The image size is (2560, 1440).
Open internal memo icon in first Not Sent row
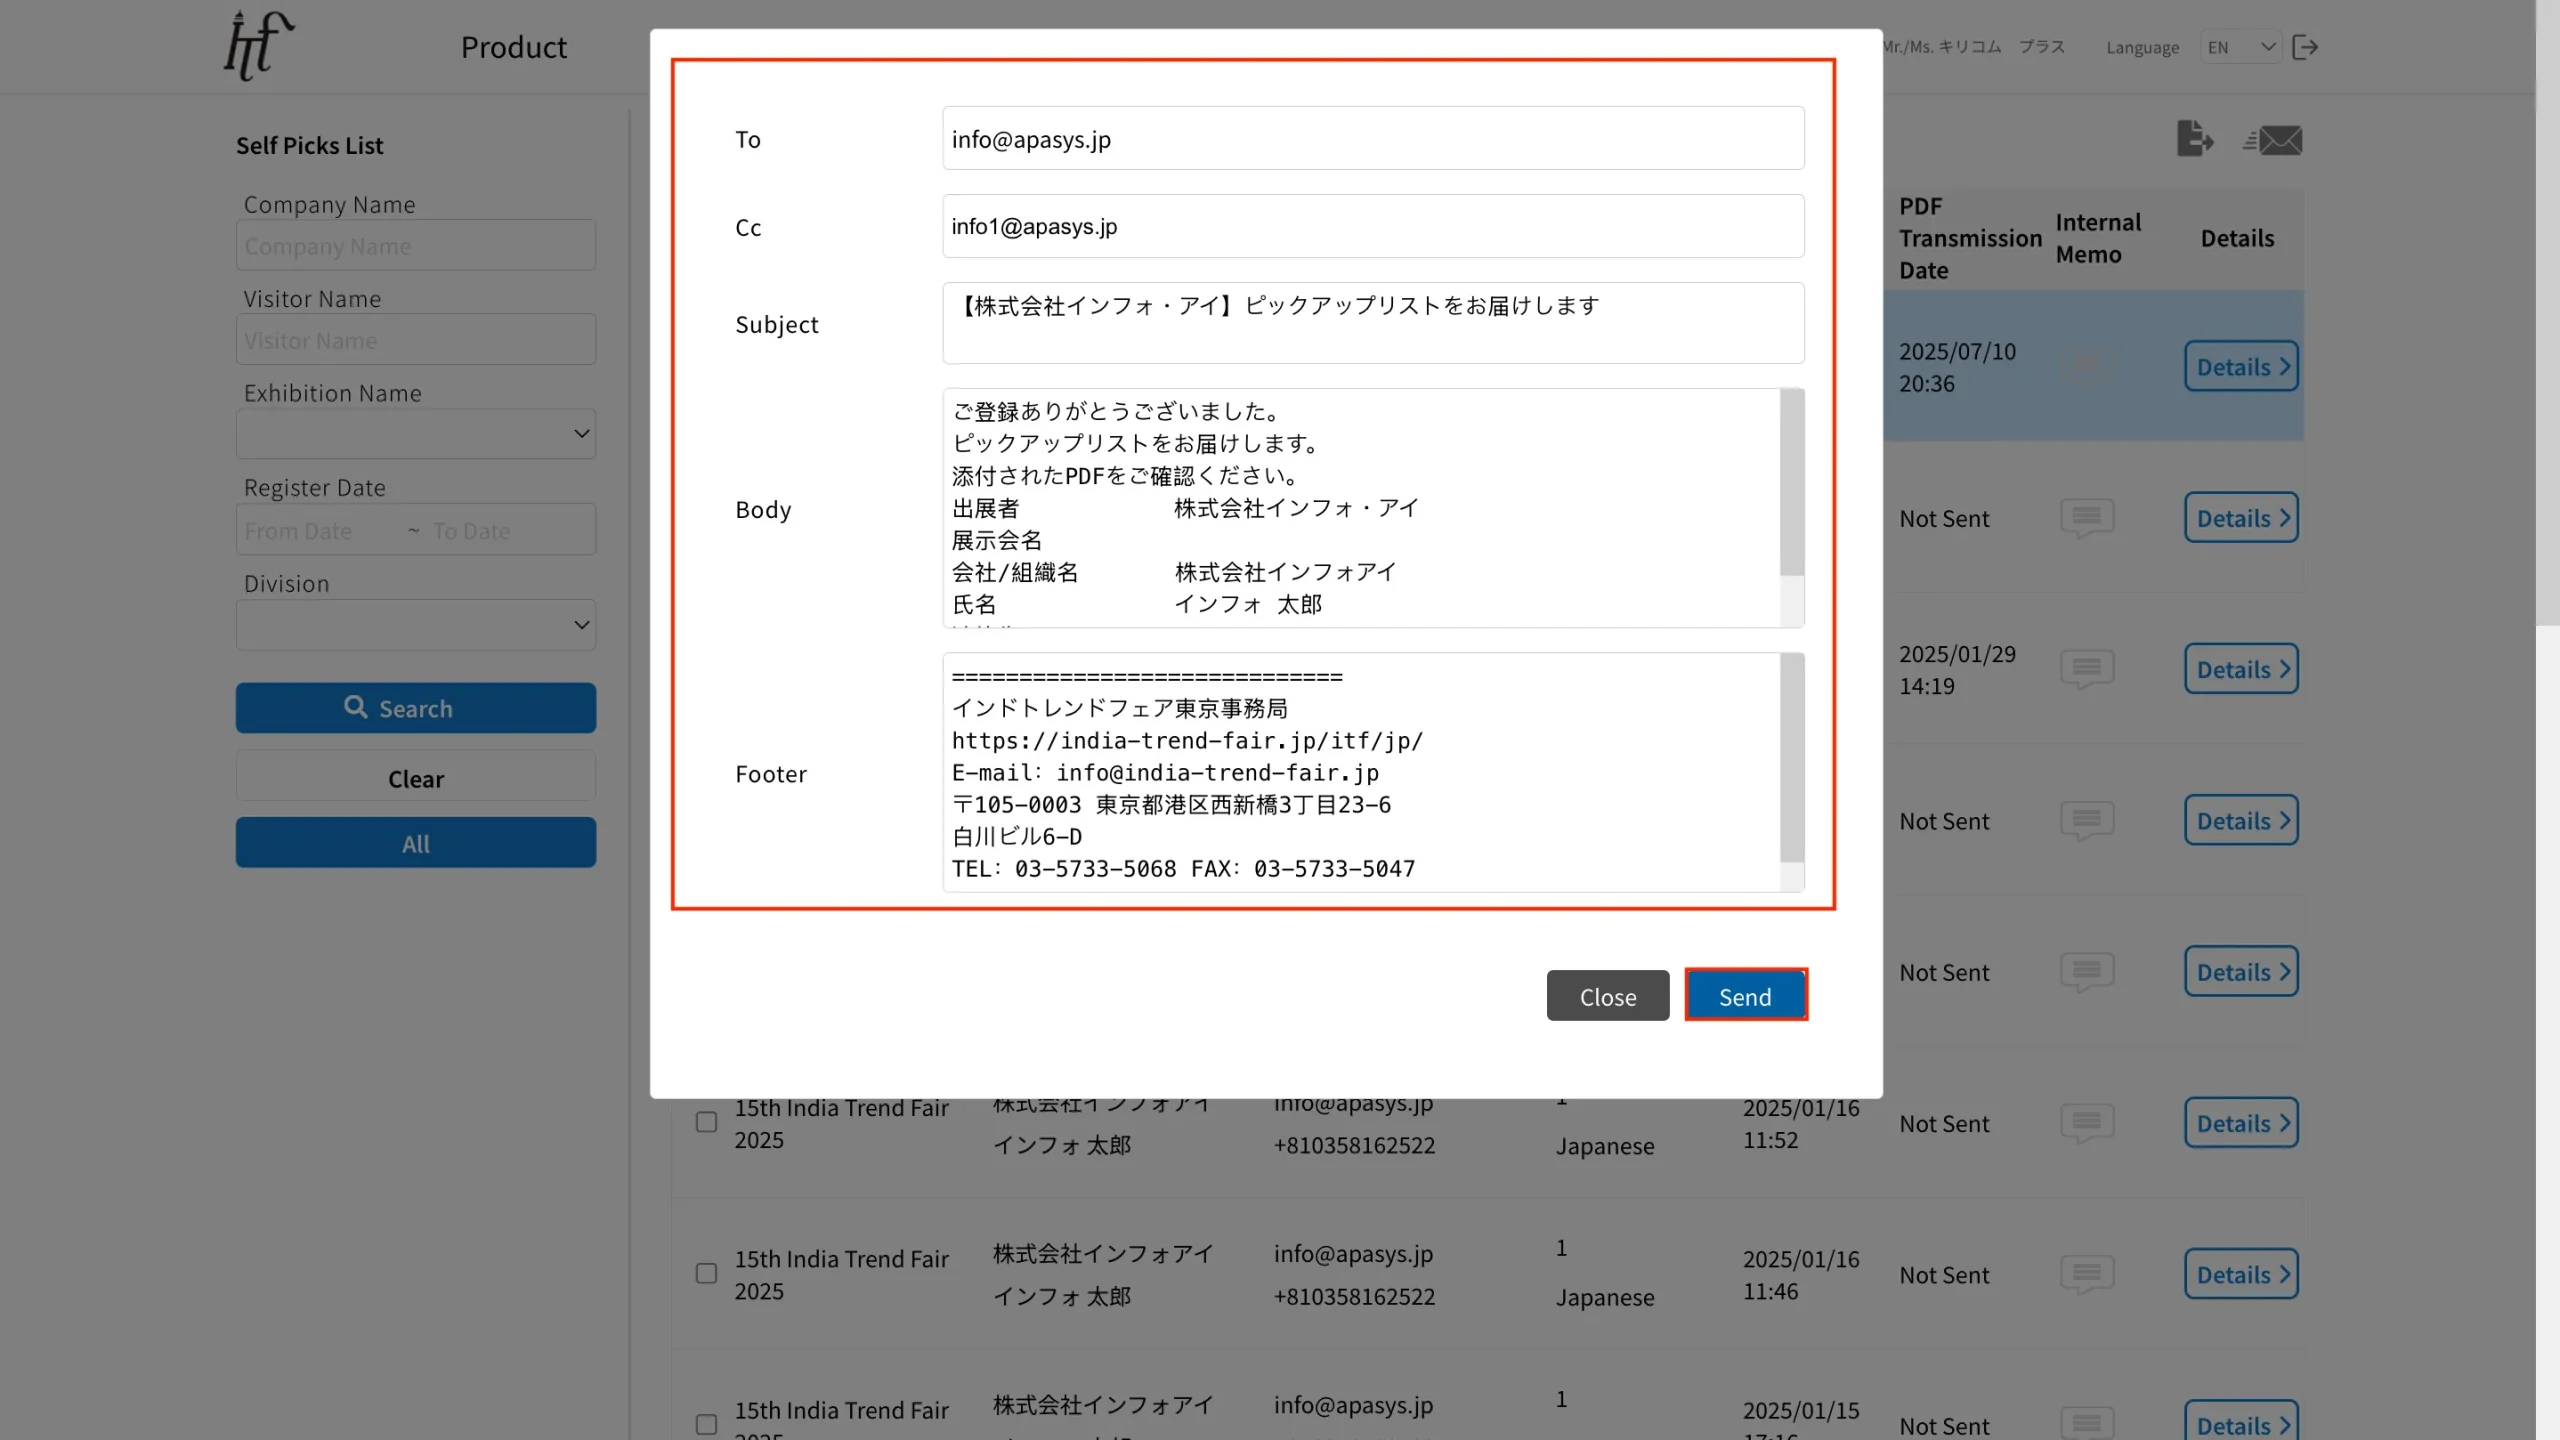(2087, 518)
